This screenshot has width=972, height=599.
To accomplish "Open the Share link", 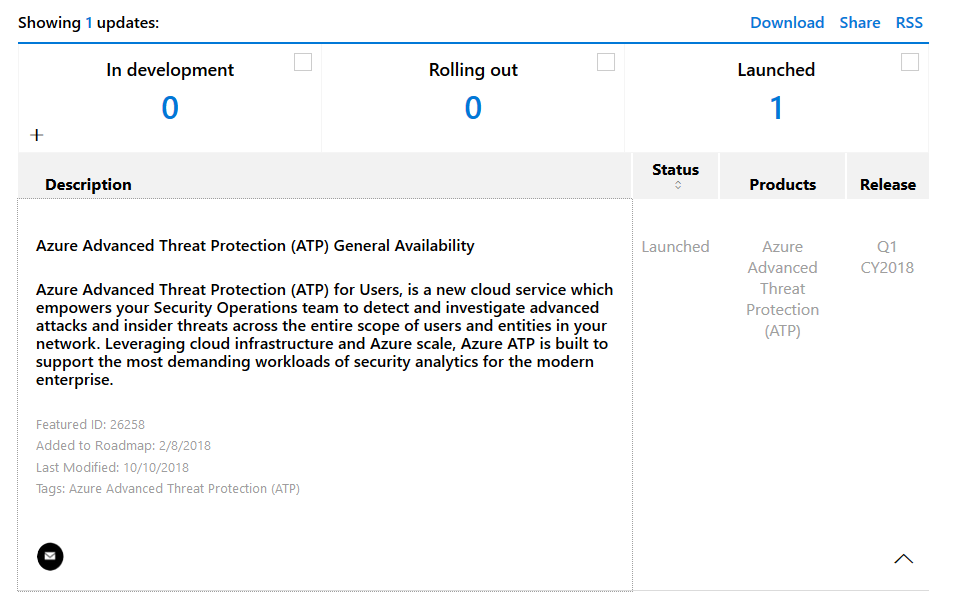I will coord(859,23).
